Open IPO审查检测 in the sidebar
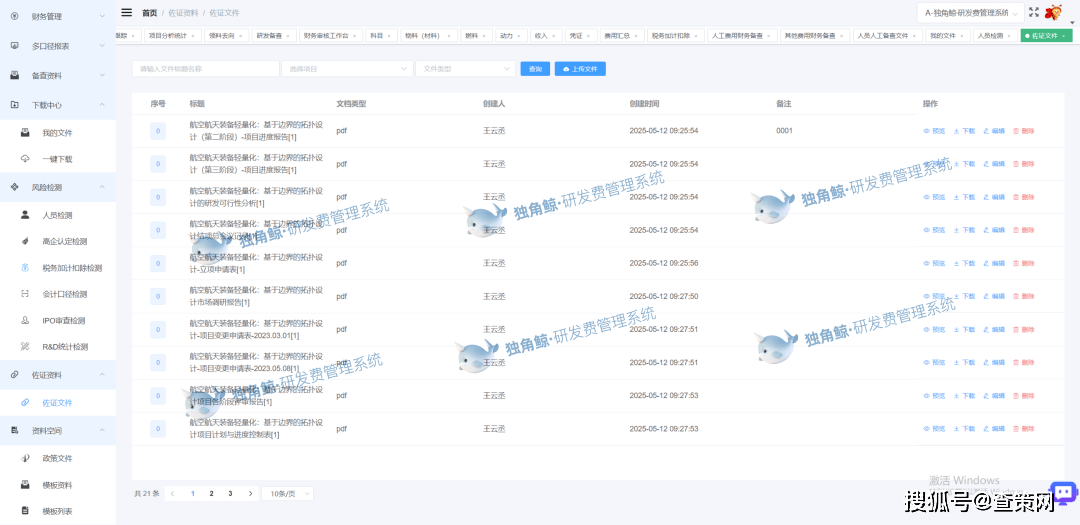 (63, 321)
